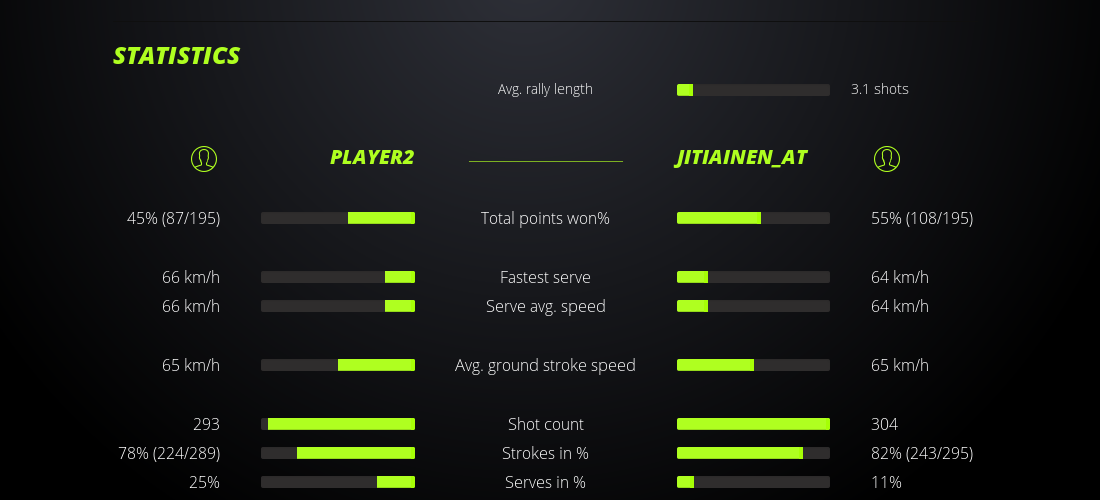Screen dimensions: 1100x500
Task: Click the 78% (224/289) value
Action: click(x=169, y=453)
